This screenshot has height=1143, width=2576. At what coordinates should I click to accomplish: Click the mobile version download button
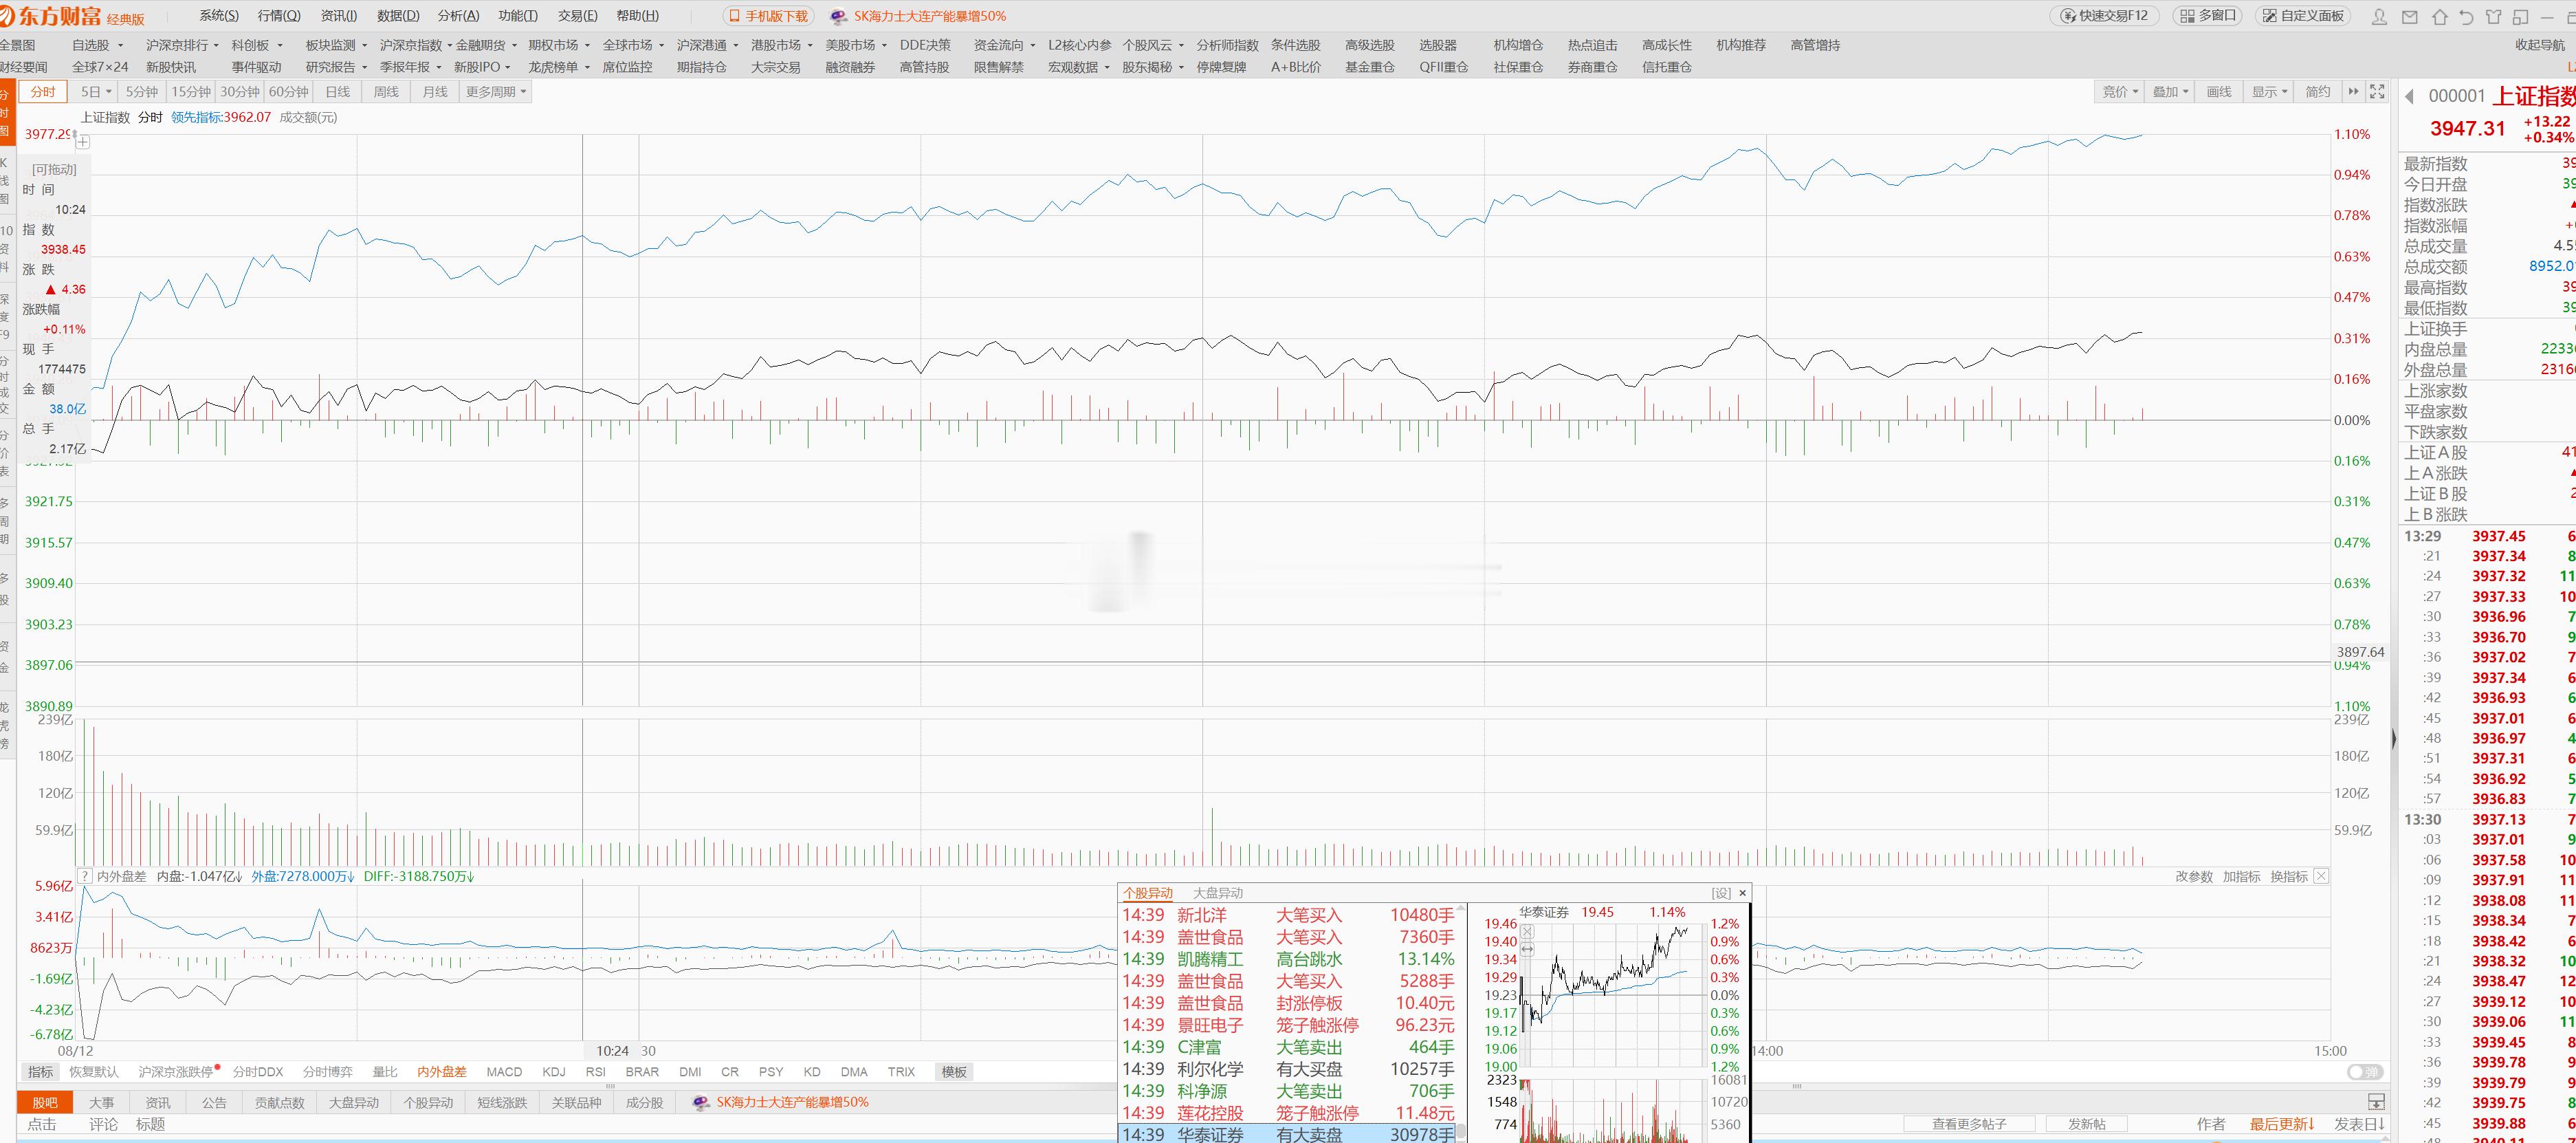pyautogui.click(x=768, y=16)
